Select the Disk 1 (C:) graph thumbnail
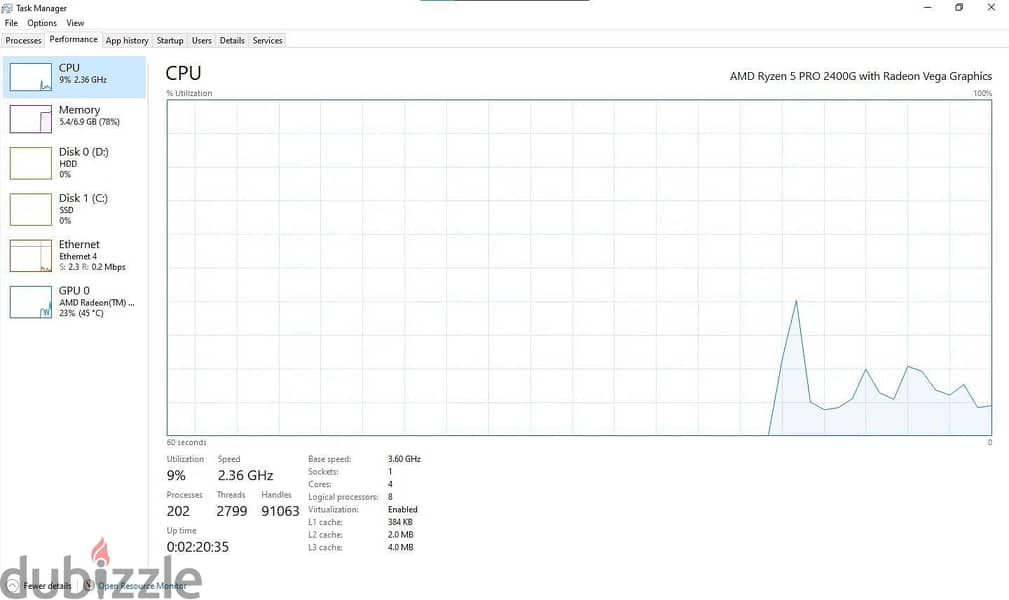This screenshot has width=1009, height=600. [30, 209]
